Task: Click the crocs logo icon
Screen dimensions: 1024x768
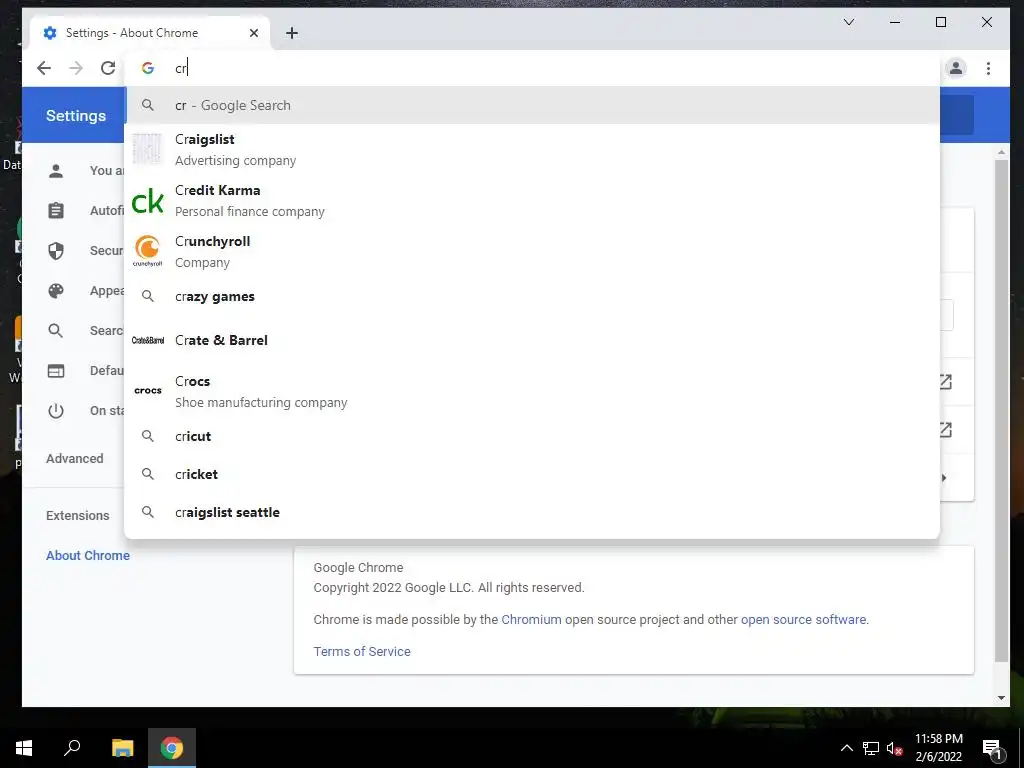Action: [148, 391]
